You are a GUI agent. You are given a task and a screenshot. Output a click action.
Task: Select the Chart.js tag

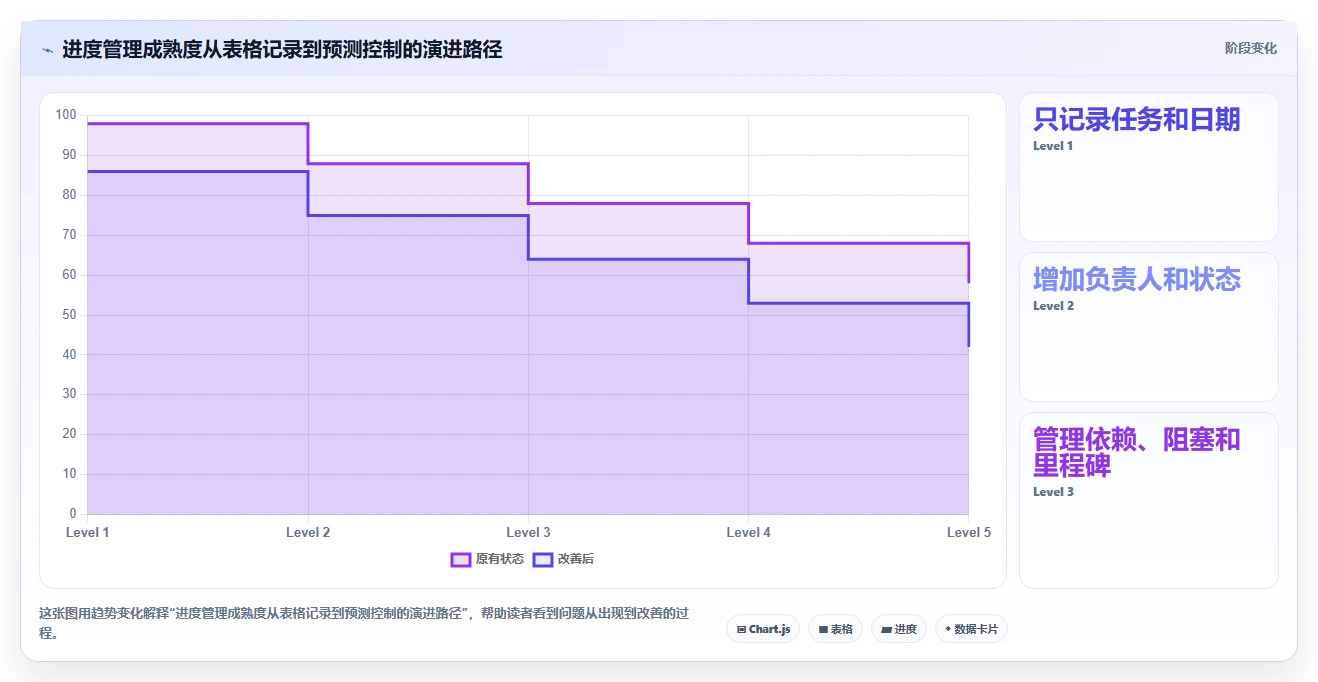(x=763, y=629)
